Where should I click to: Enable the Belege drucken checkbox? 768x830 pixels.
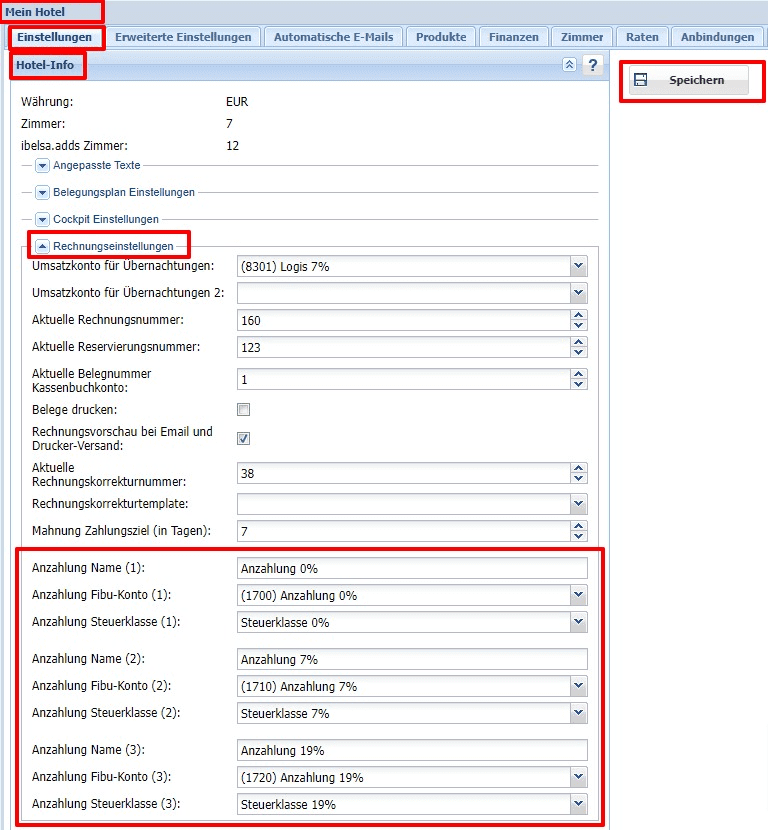[x=243, y=409]
